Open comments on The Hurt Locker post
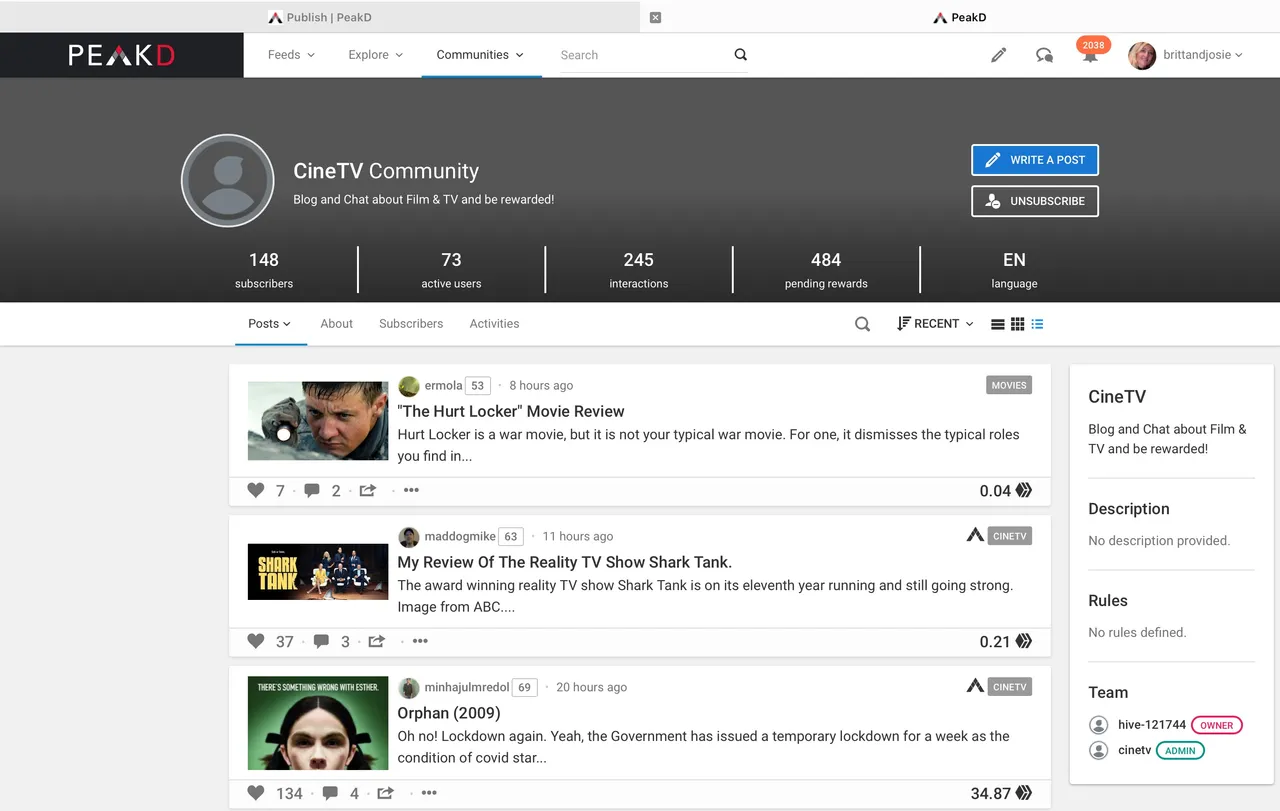Image resolution: width=1280 pixels, height=811 pixels. click(x=312, y=490)
